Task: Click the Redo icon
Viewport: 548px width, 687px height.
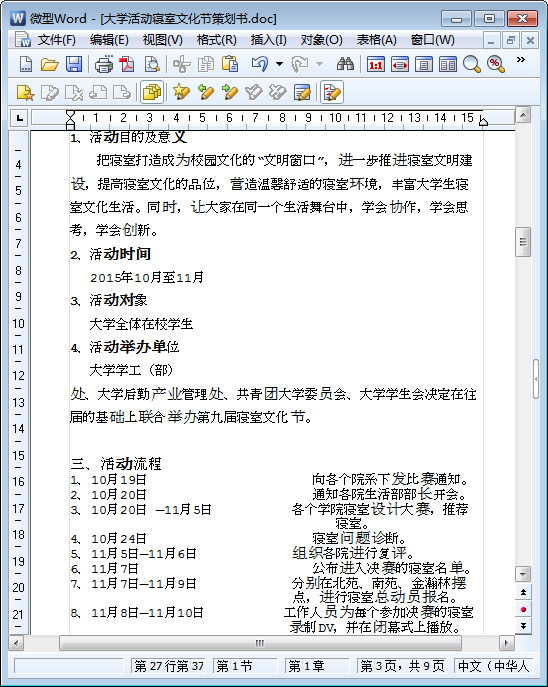Action: [x=300, y=64]
